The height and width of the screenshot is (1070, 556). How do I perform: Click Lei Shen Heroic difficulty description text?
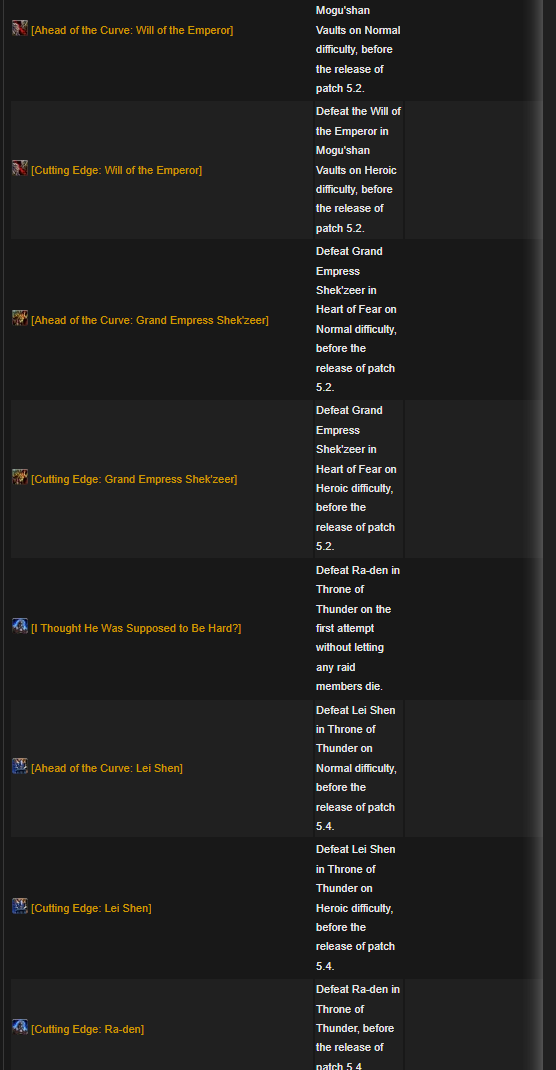[355, 908]
